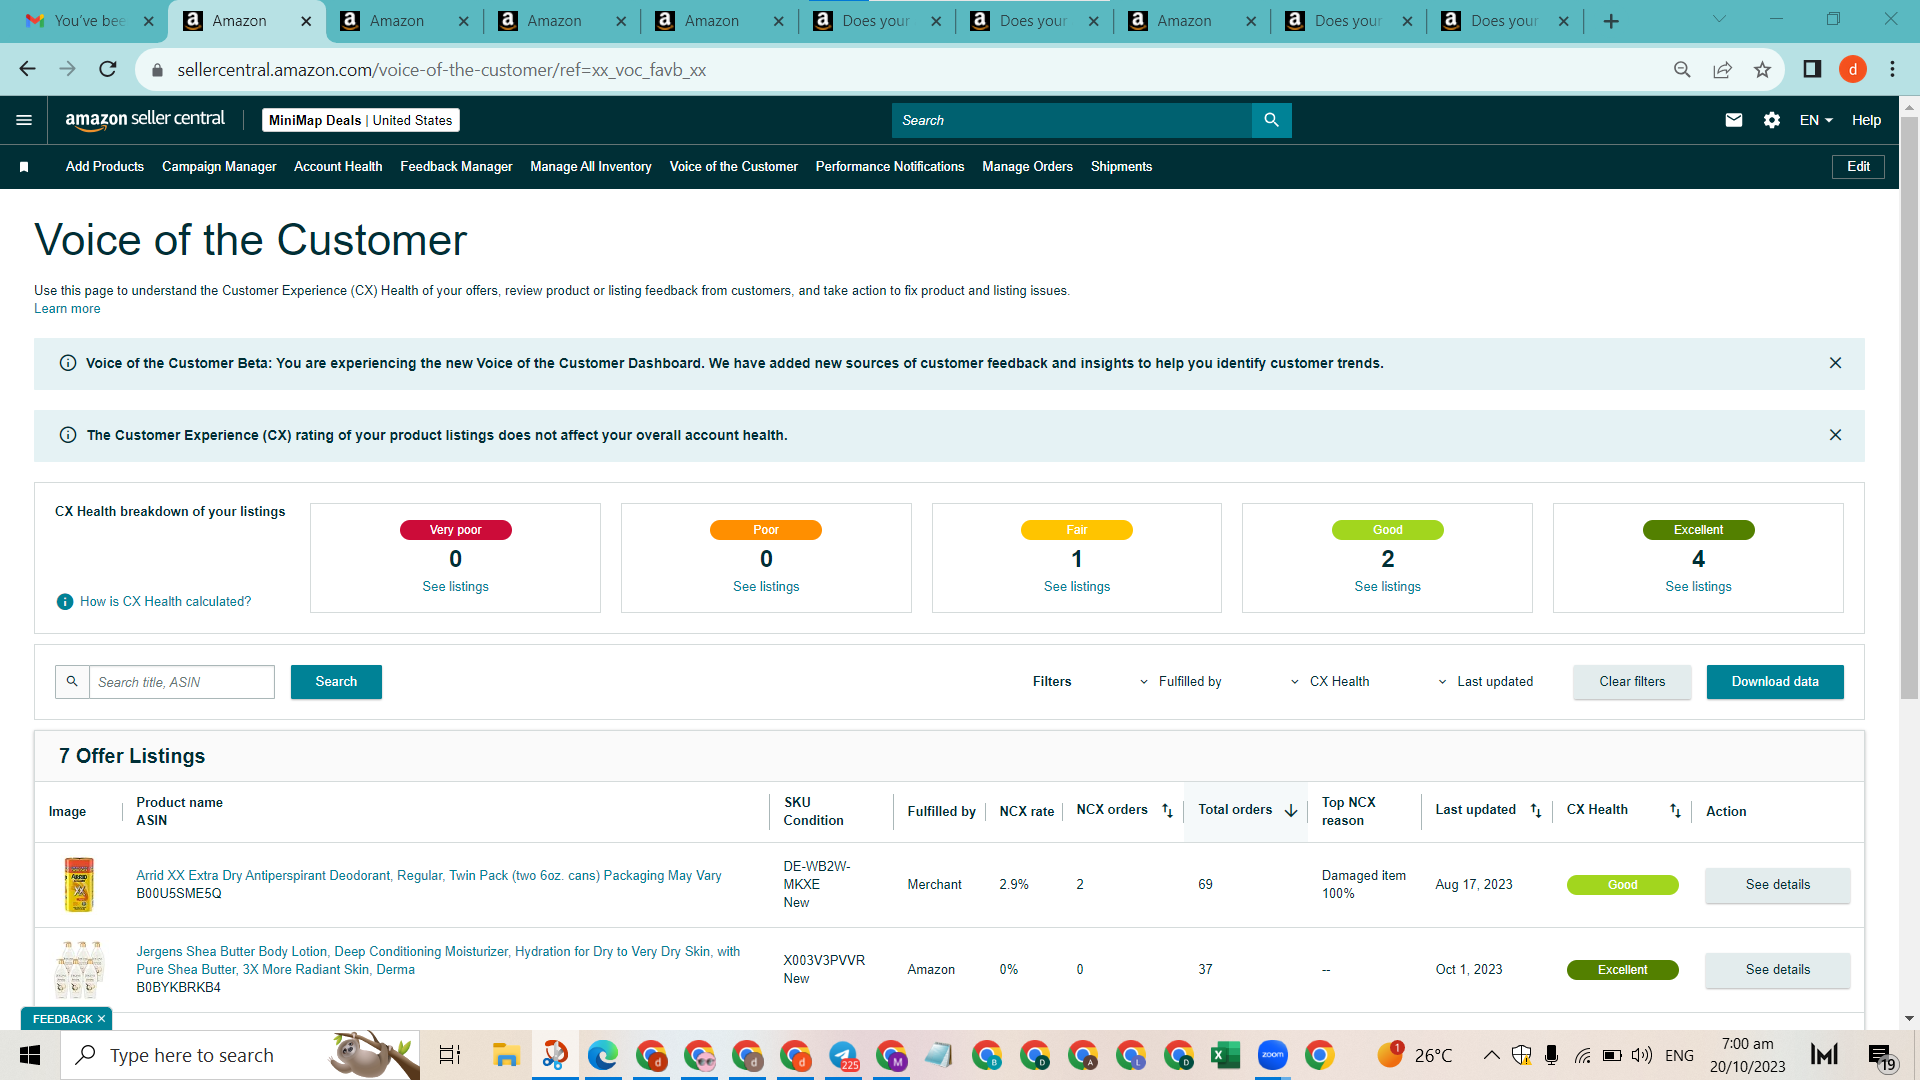Screen dimensions: 1920x1080
Task: Open the Chrome tab search chevron
Action: click(x=1719, y=19)
